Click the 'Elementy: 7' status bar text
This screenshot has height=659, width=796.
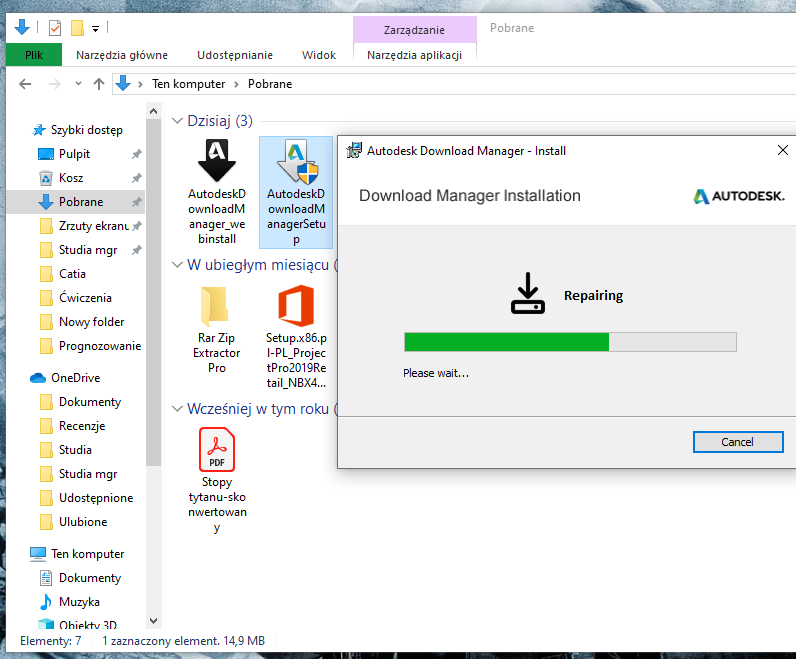[50, 641]
